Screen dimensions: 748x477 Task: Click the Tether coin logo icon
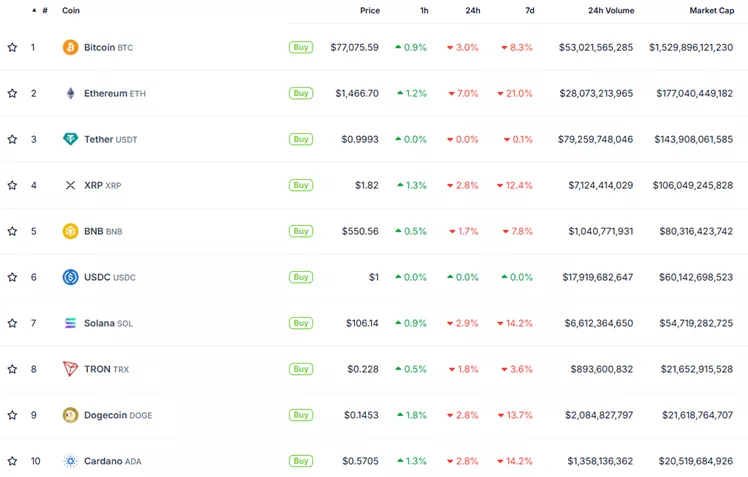(x=70, y=139)
